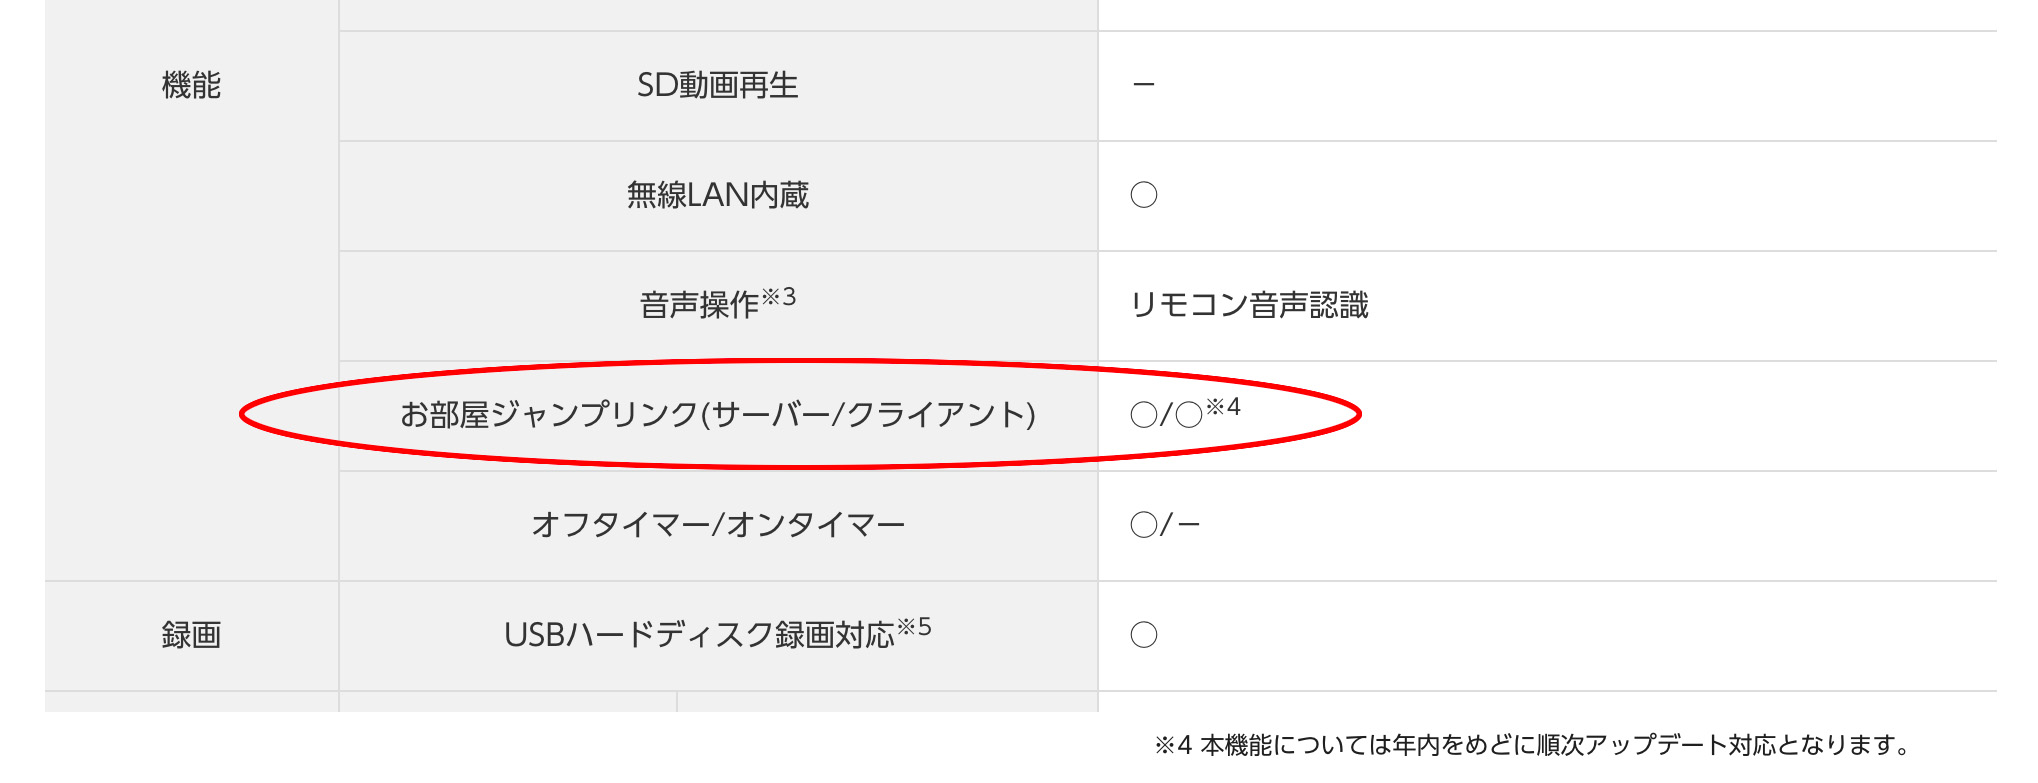Click the ※4 footnote text below the table
The image size is (2038, 783).
(x=1533, y=745)
